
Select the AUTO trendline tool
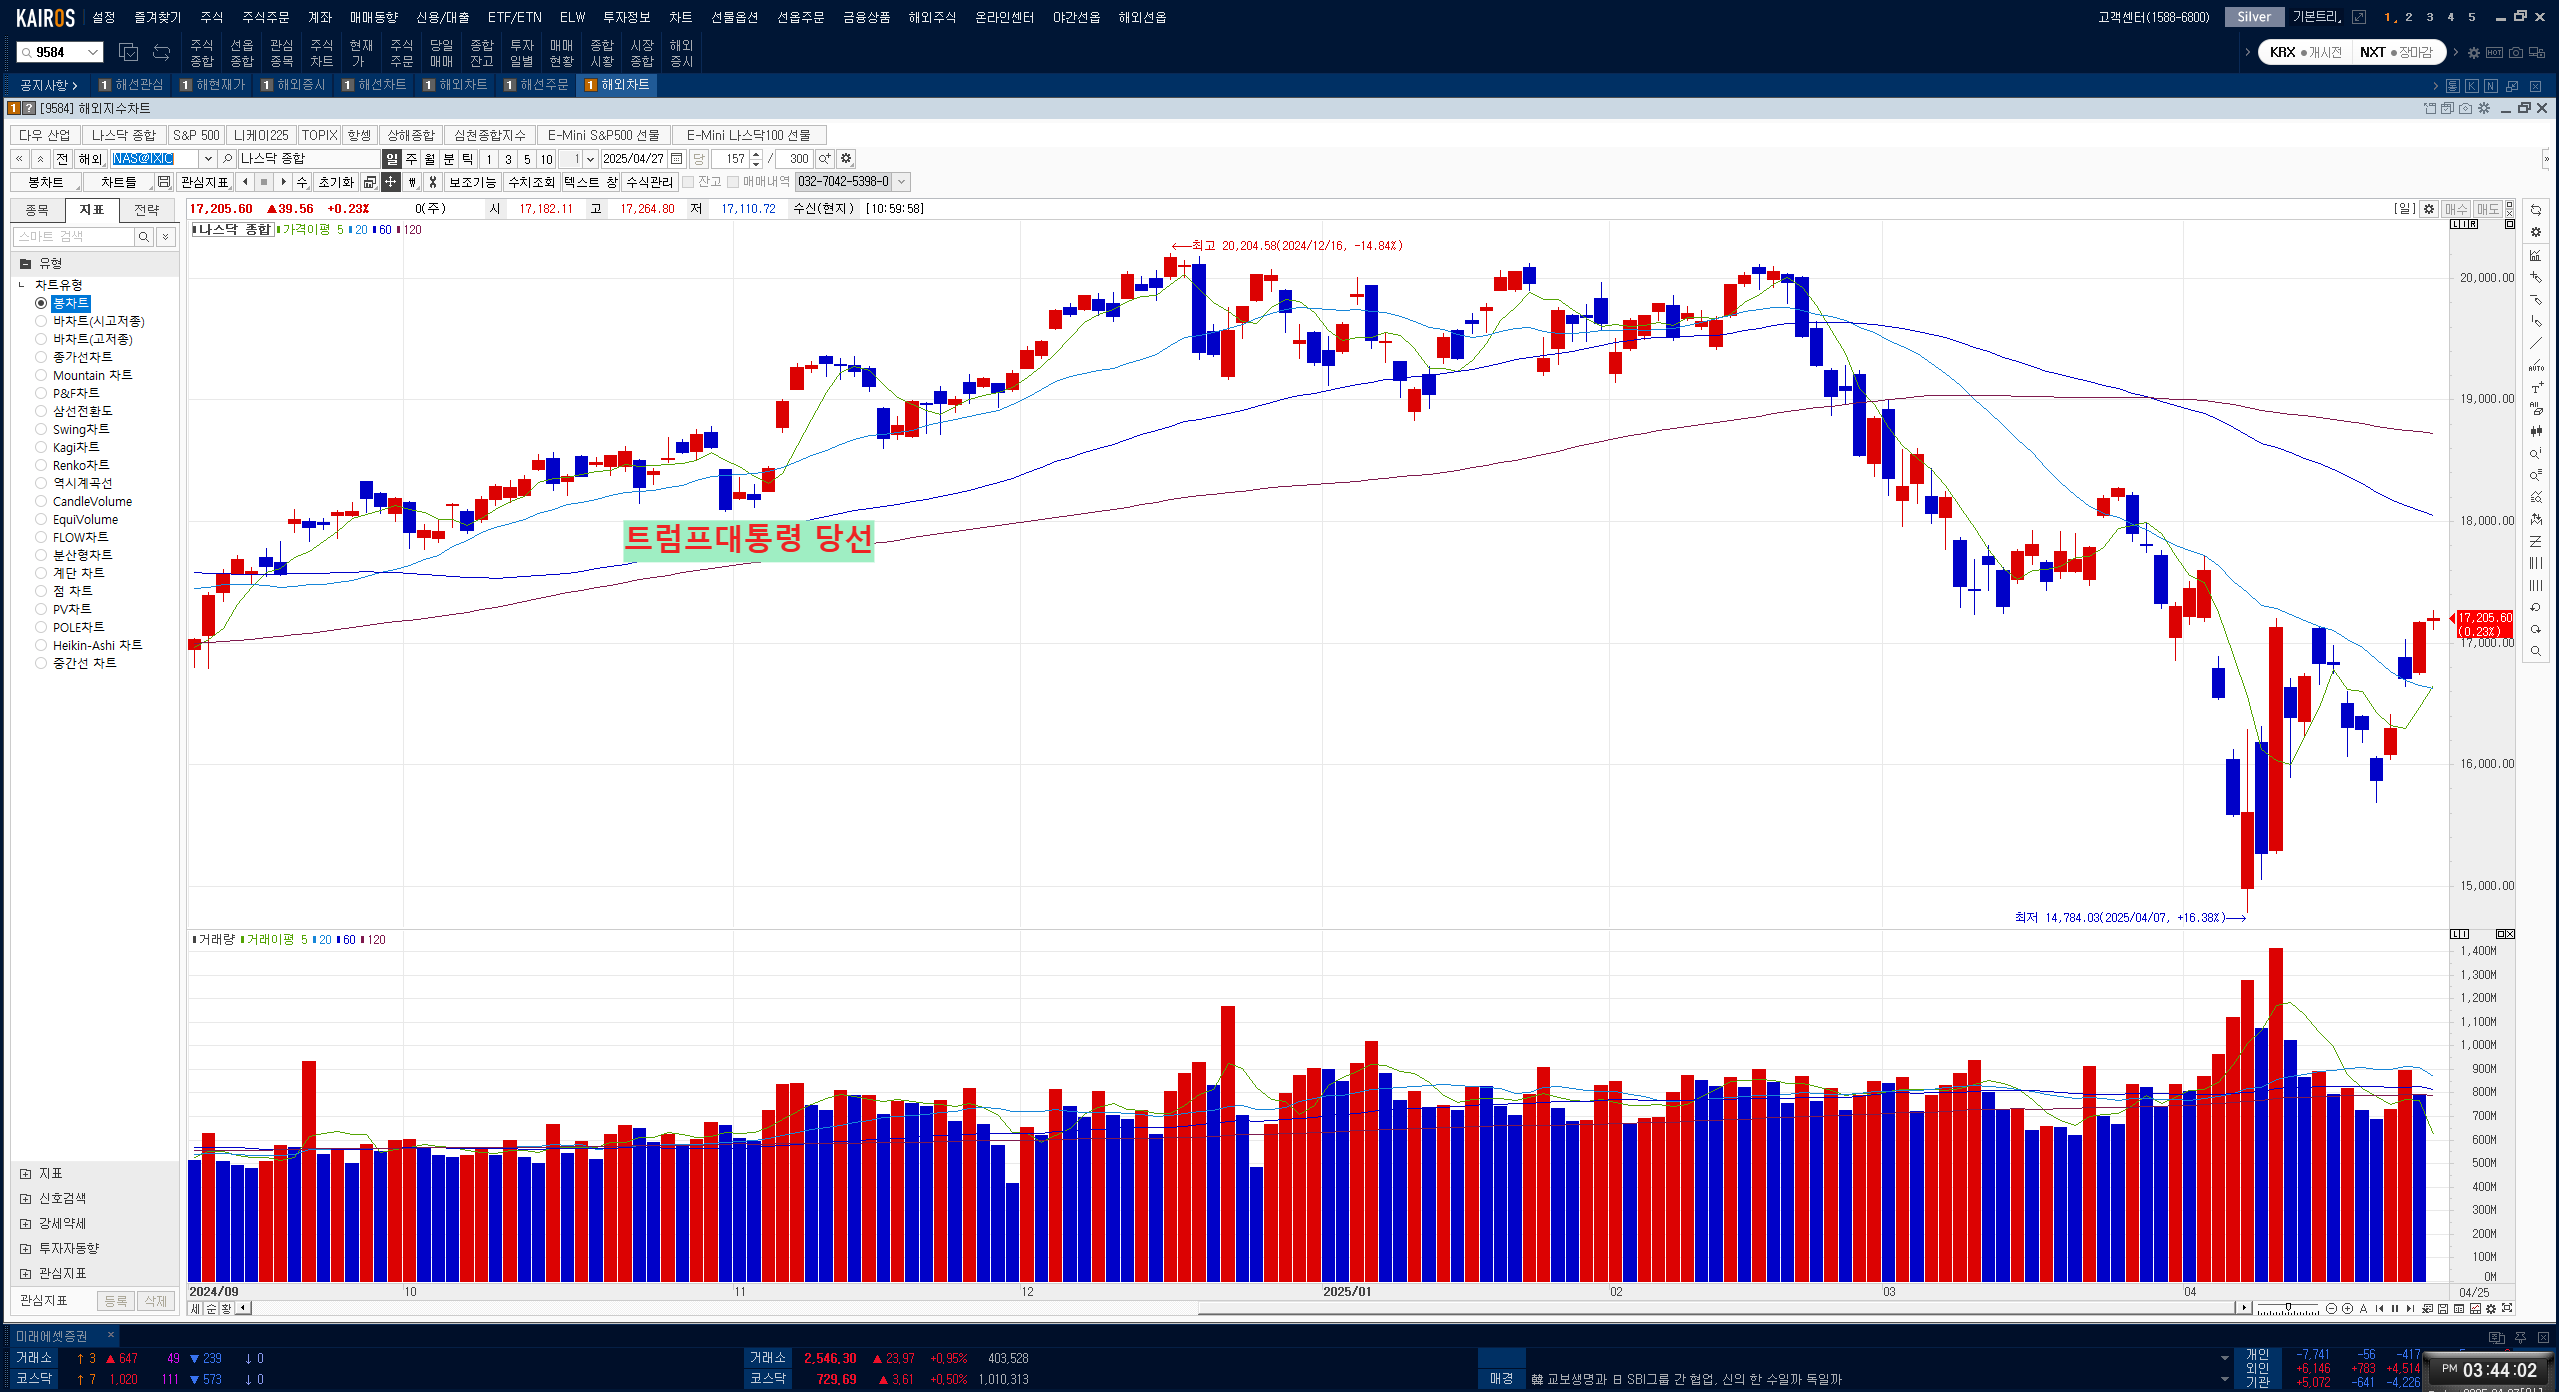coord(2535,365)
